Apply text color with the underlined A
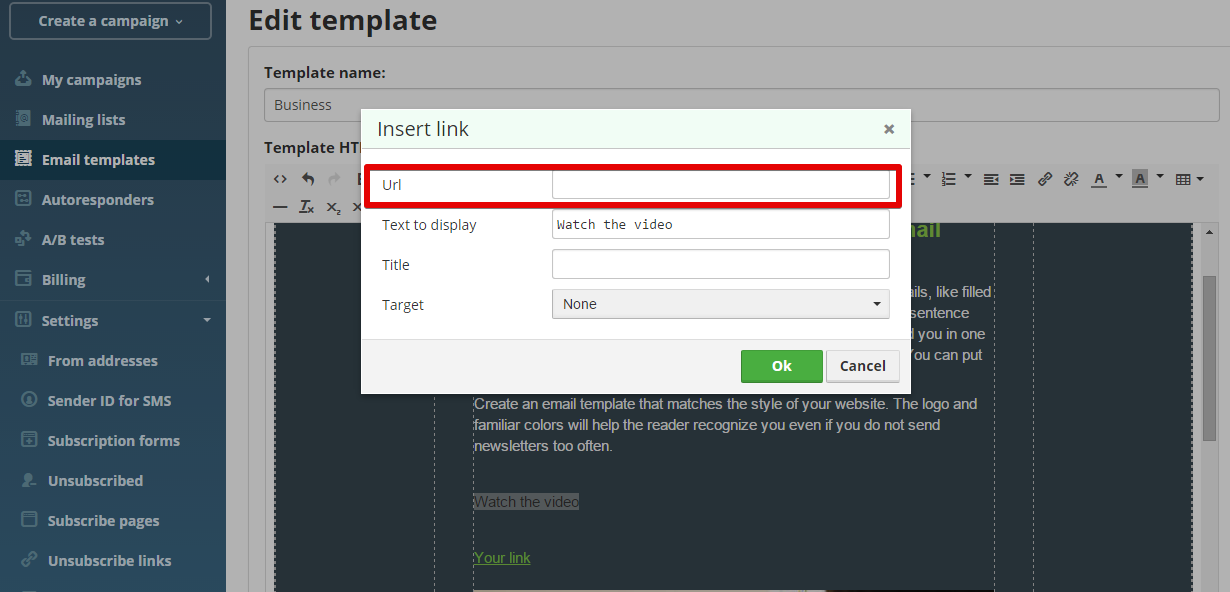 (1099, 179)
